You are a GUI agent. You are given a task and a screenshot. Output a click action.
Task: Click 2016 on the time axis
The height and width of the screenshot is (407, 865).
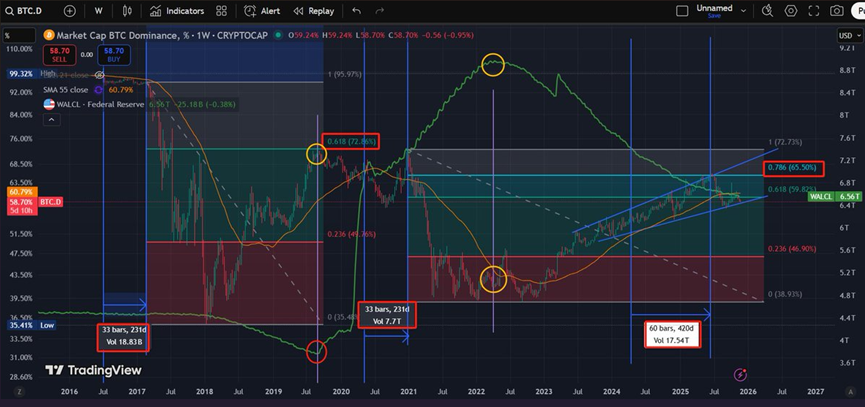pyautogui.click(x=69, y=392)
